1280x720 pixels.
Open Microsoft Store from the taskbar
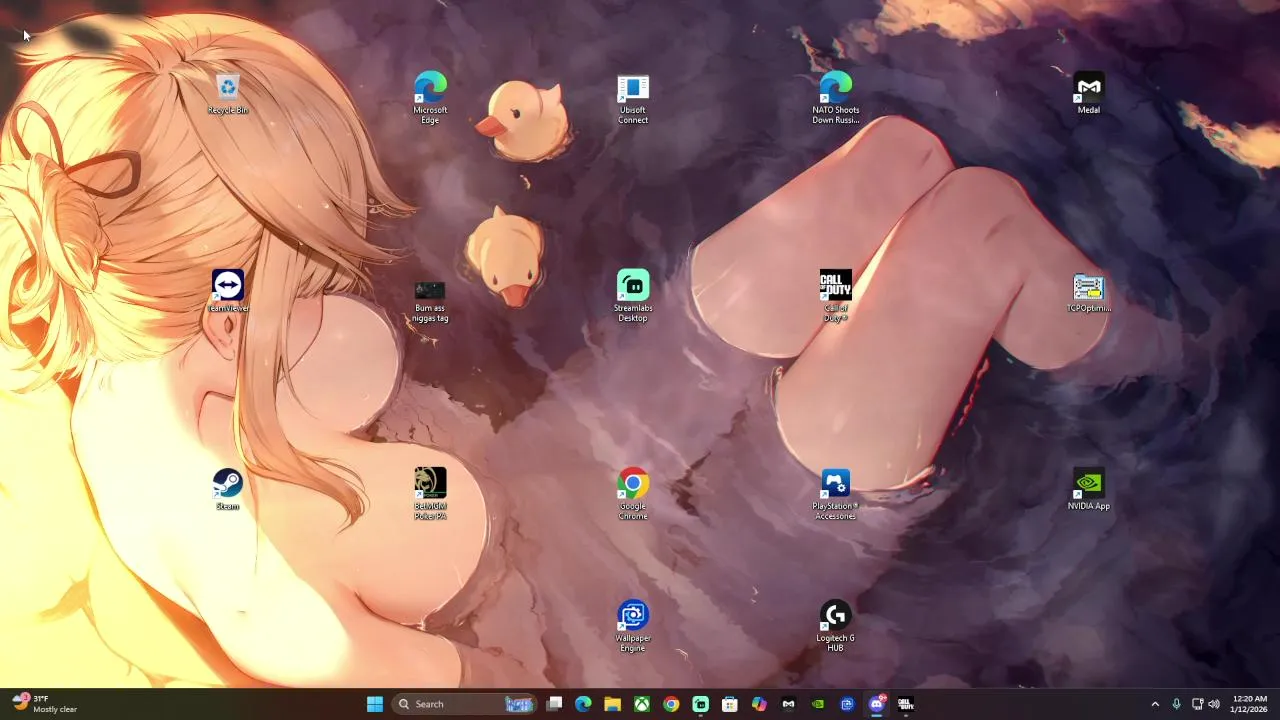730,704
